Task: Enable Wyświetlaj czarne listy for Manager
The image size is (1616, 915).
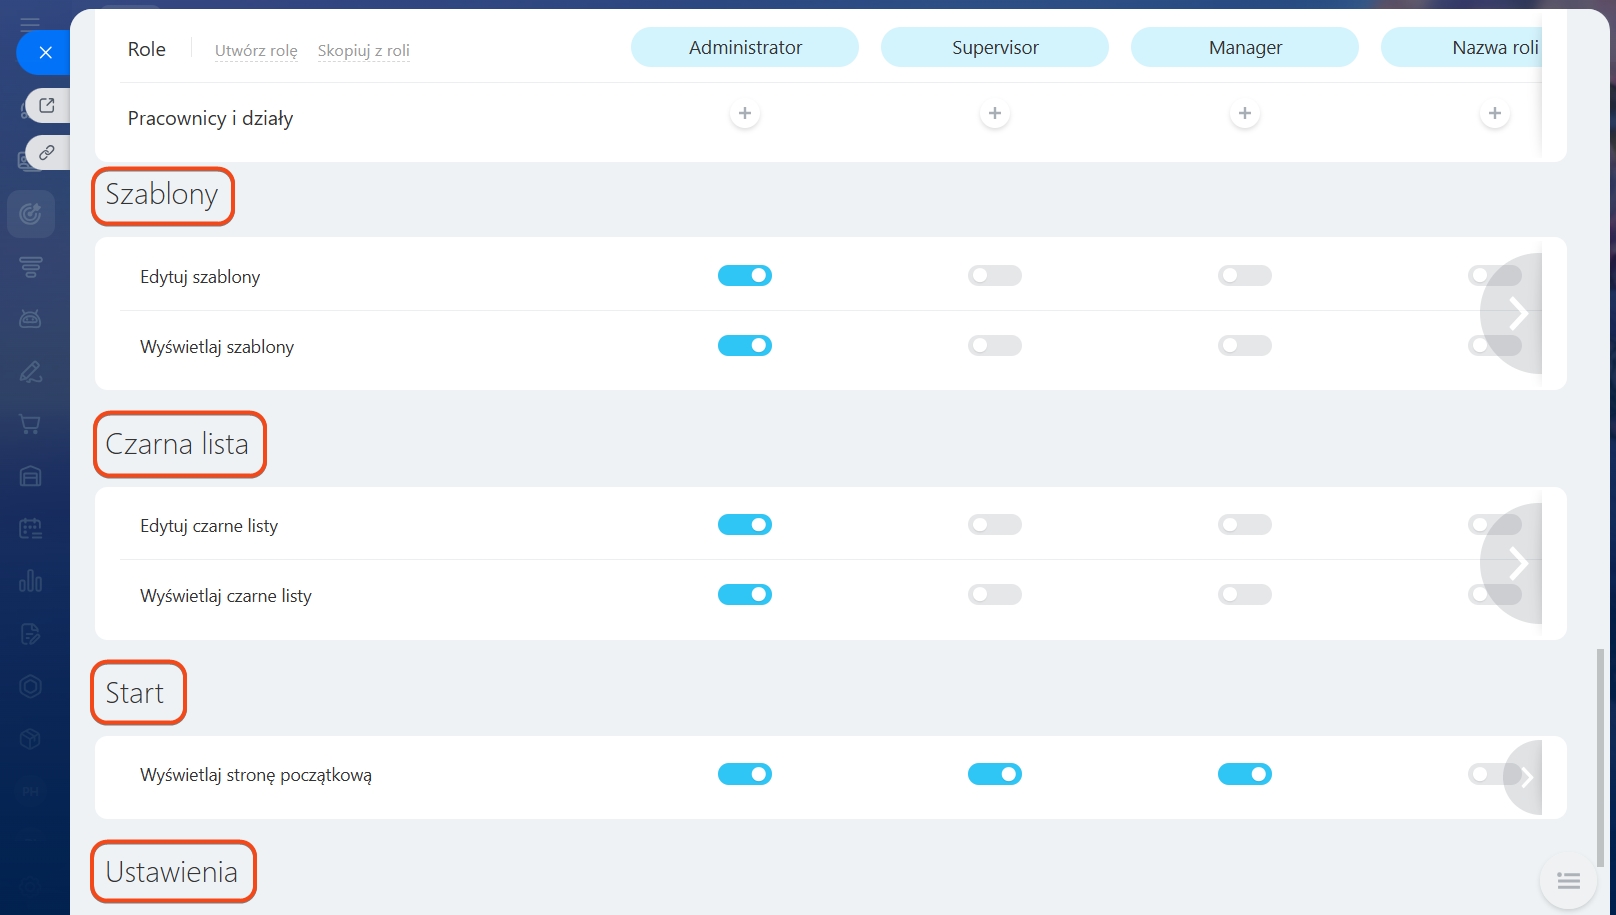Action: click(1245, 594)
